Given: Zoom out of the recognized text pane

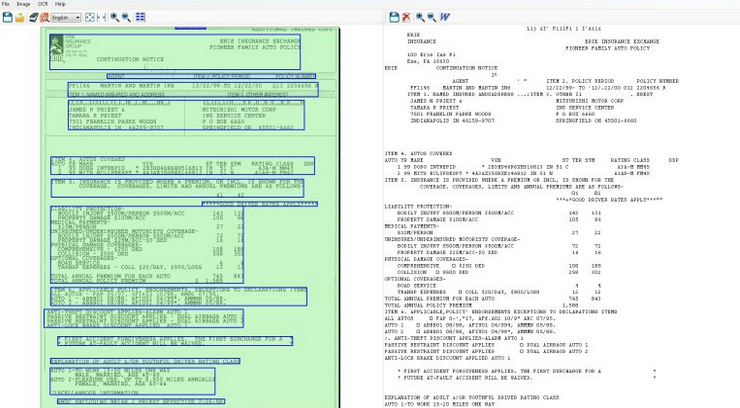Looking at the screenshot, I should pyautogui.click(x=432, y=17).
